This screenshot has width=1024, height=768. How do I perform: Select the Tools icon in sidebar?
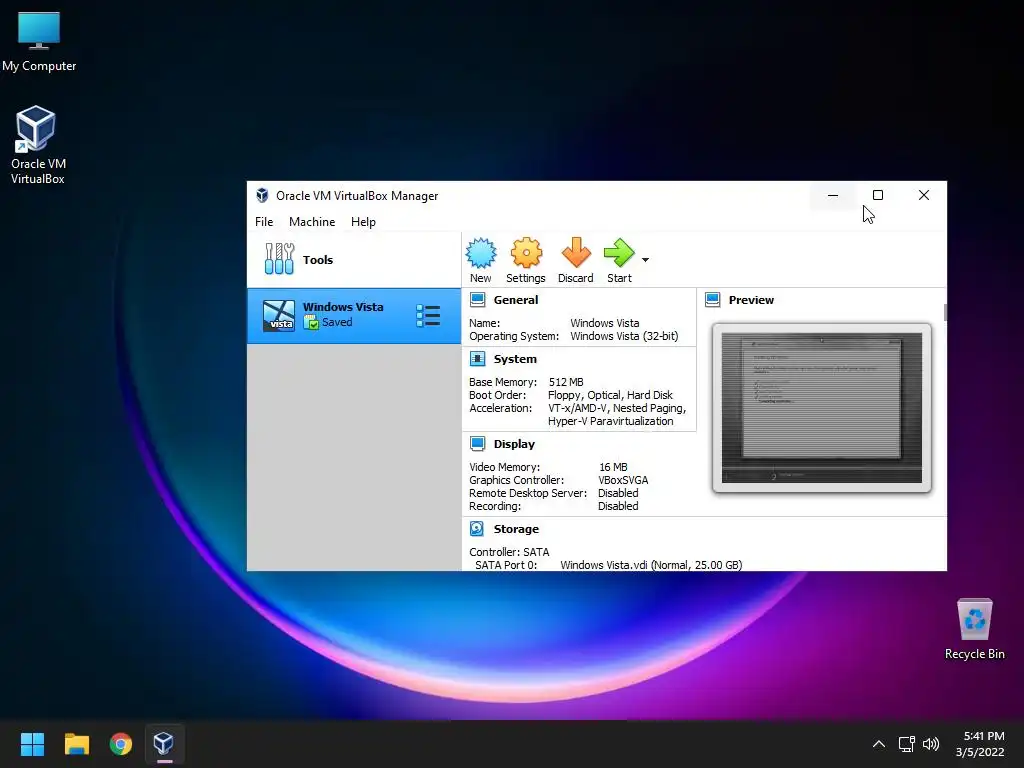pos(280,259)
